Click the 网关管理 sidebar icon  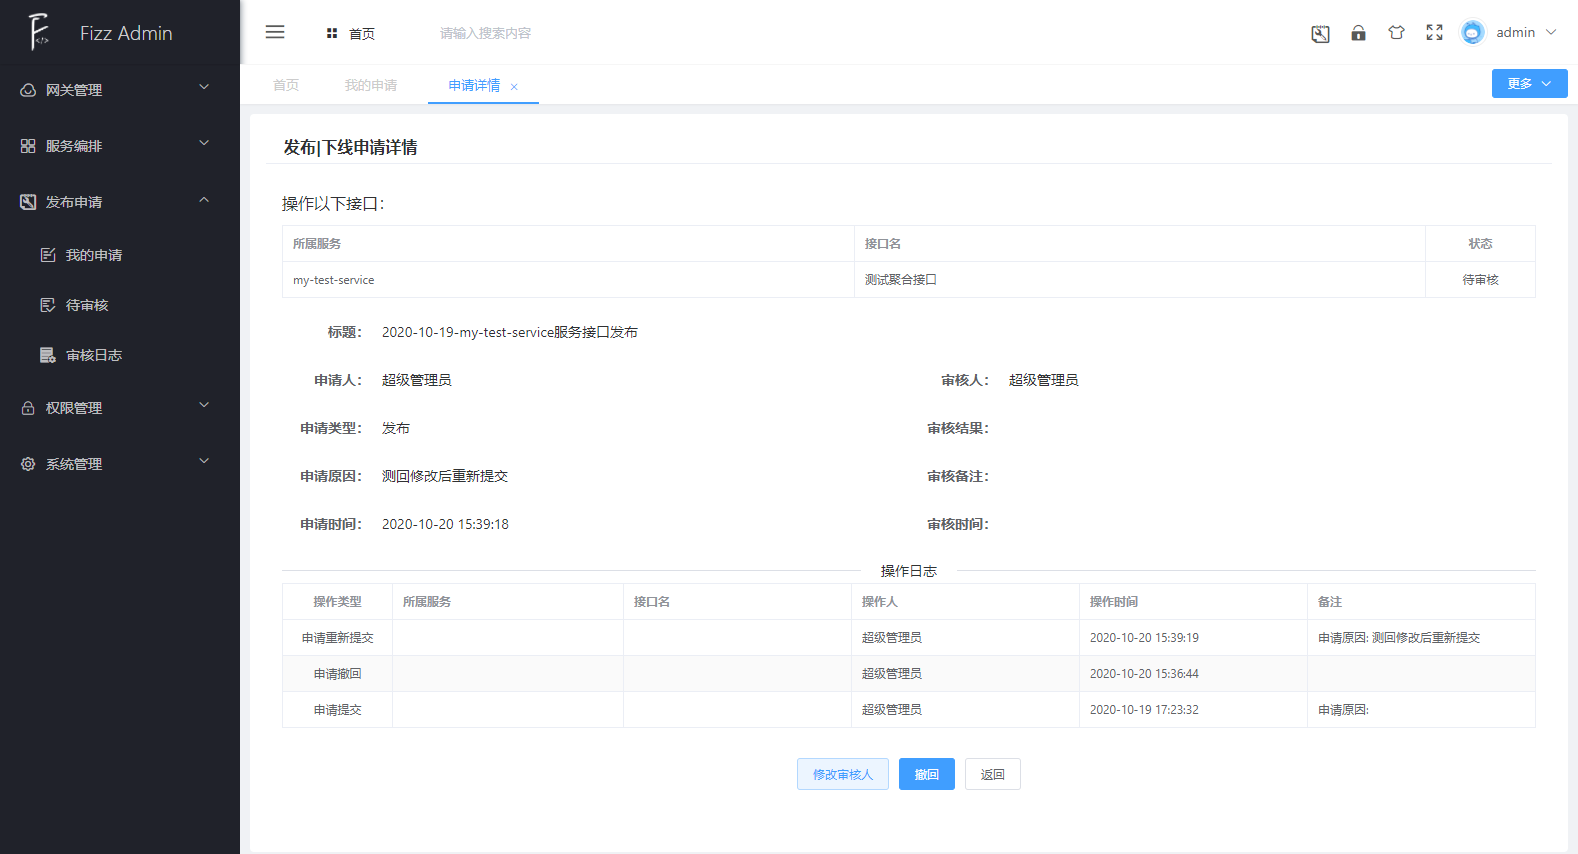click(28, 90)
